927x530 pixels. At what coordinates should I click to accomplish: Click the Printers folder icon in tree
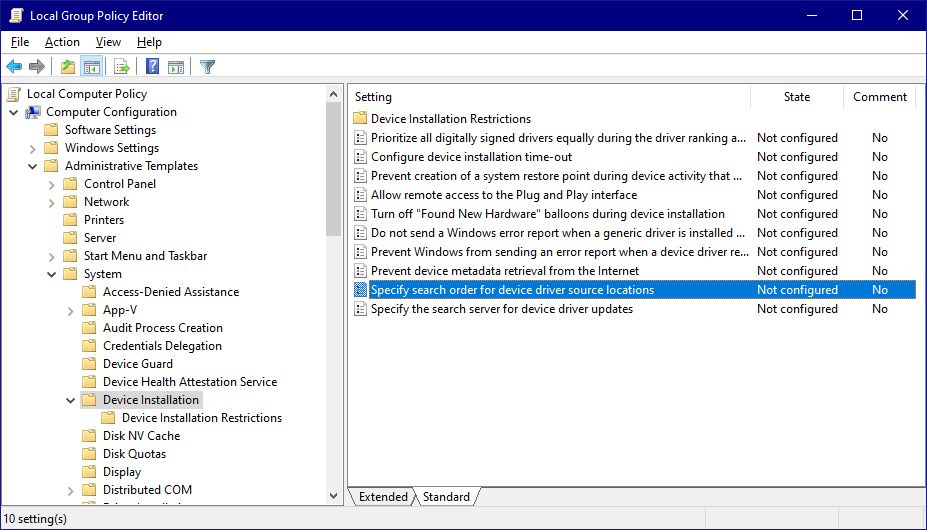(x=70, y=220)
